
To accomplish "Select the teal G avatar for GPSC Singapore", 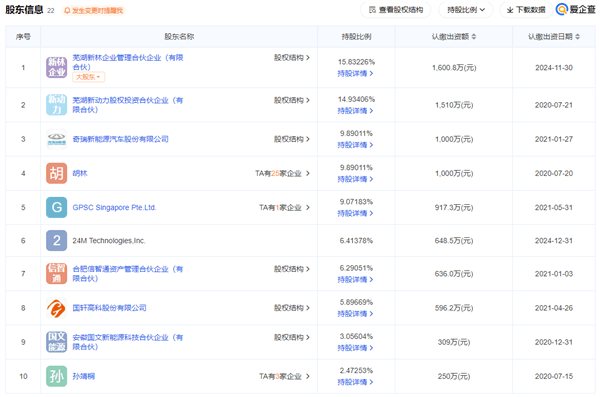I will pos(57,207).
